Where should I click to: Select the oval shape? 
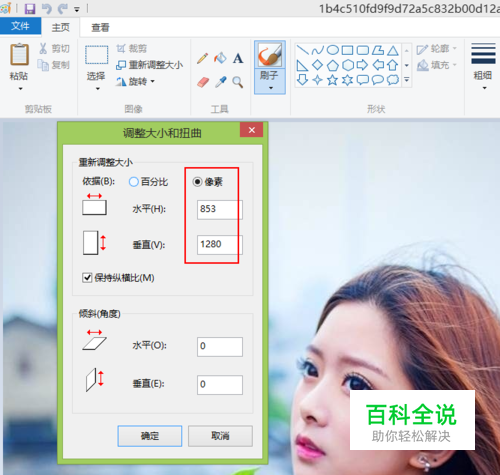[332, 50]
